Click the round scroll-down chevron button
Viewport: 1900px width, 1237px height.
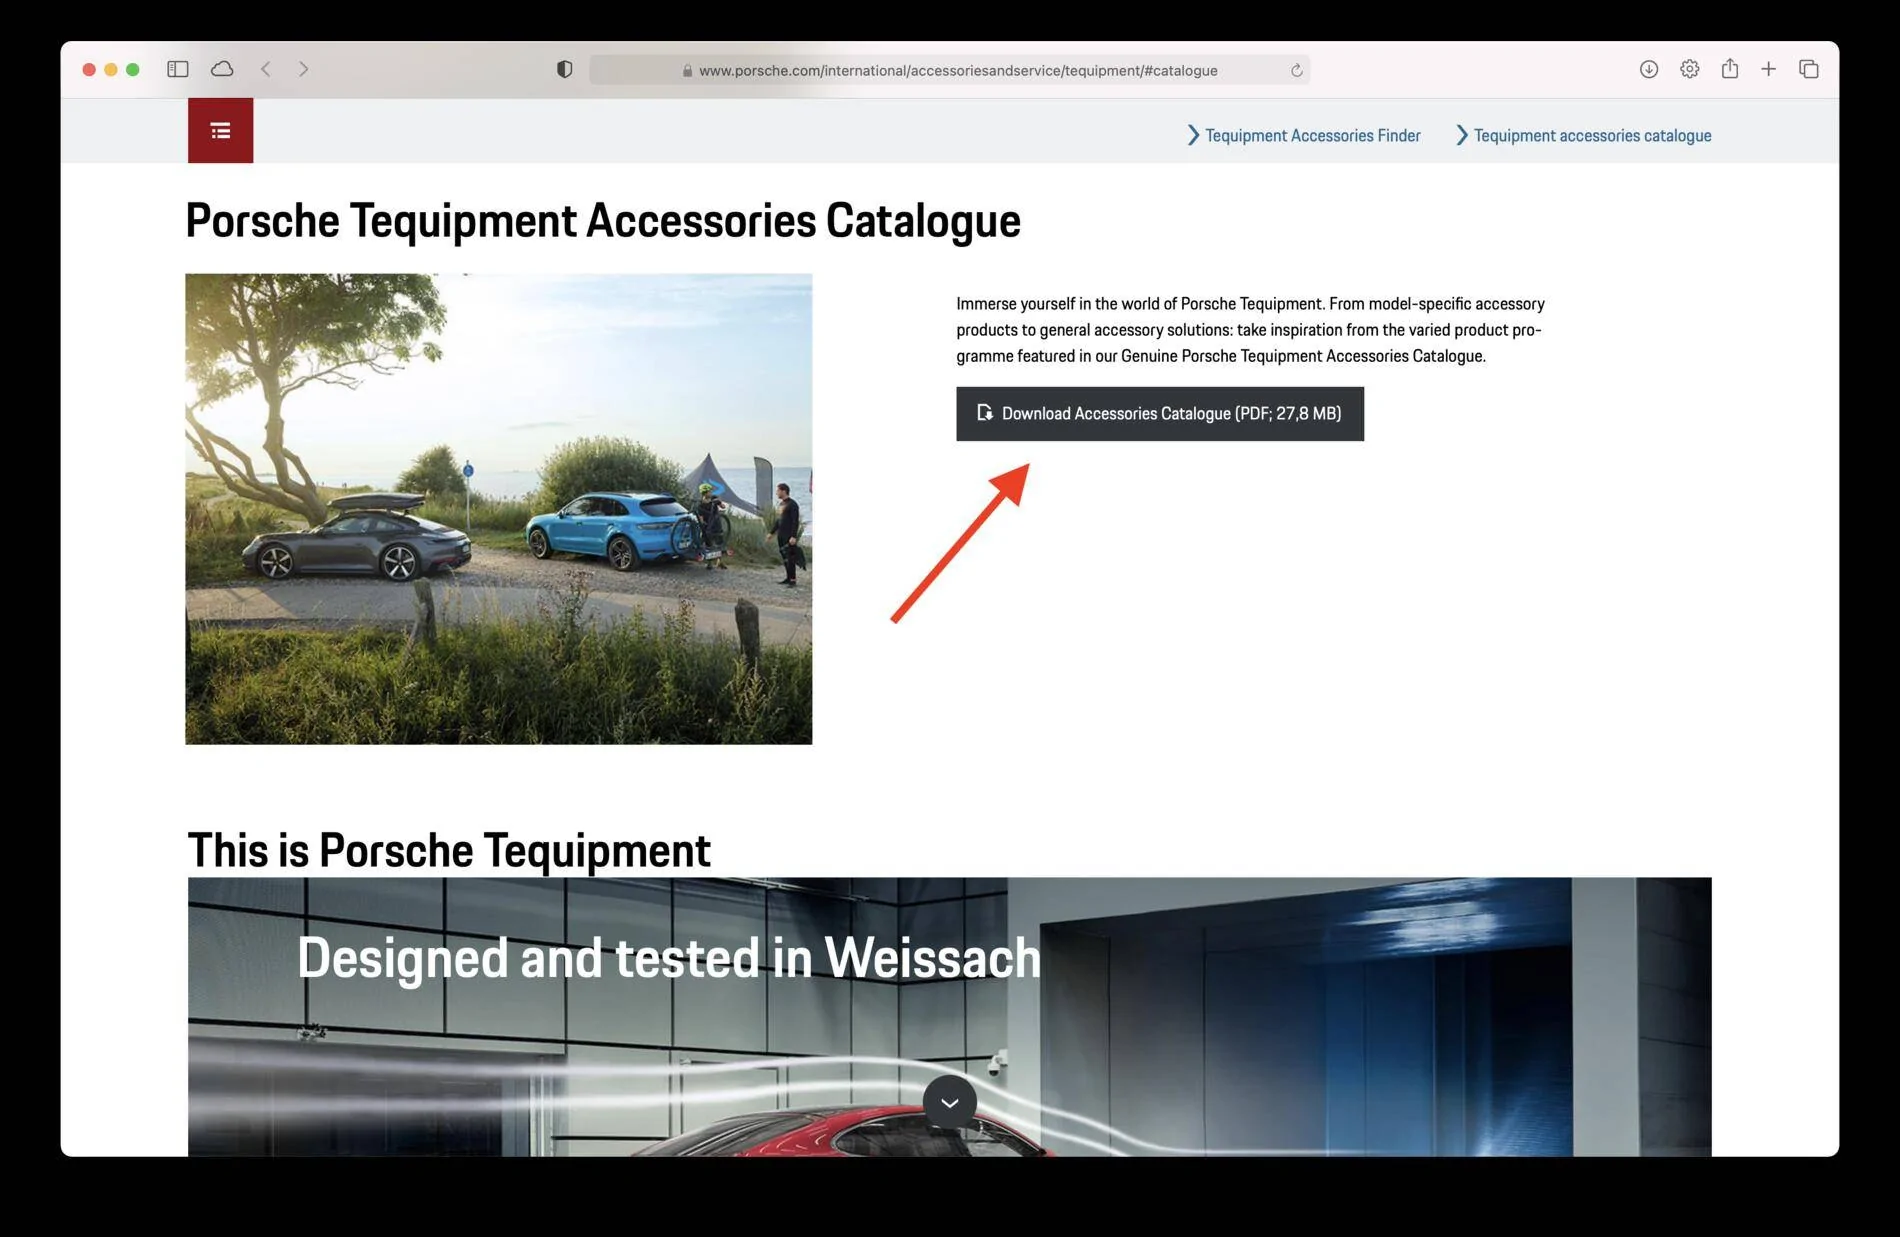[x=949, y=1102]
